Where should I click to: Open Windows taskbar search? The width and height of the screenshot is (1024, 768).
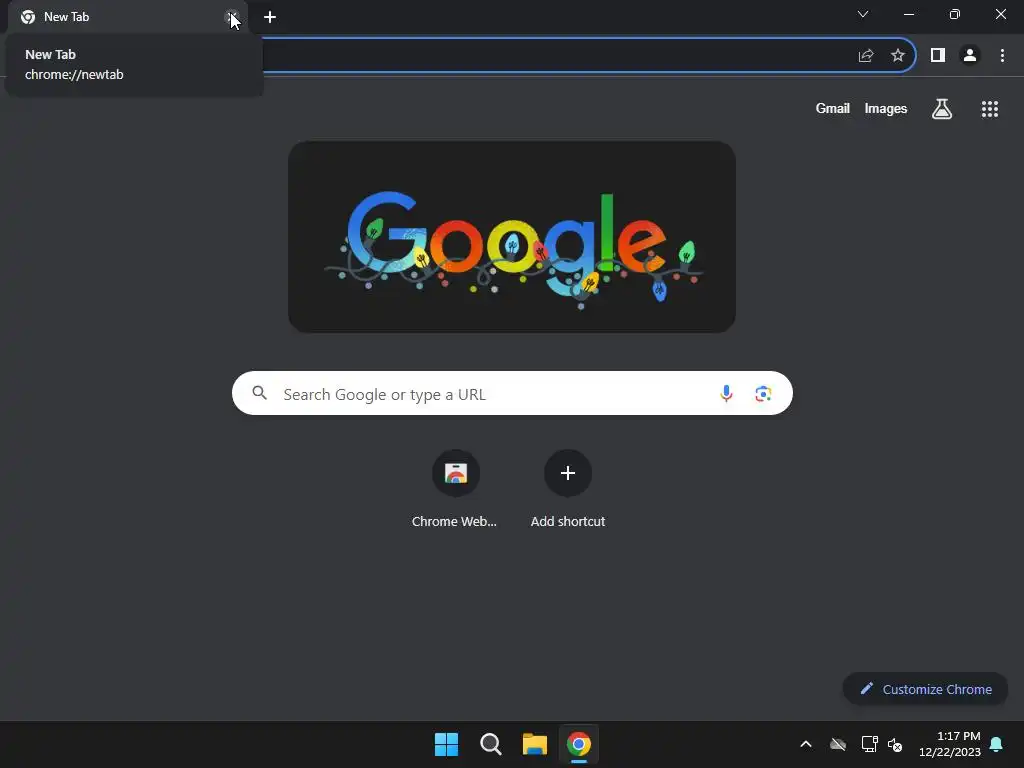click(490, 744)
